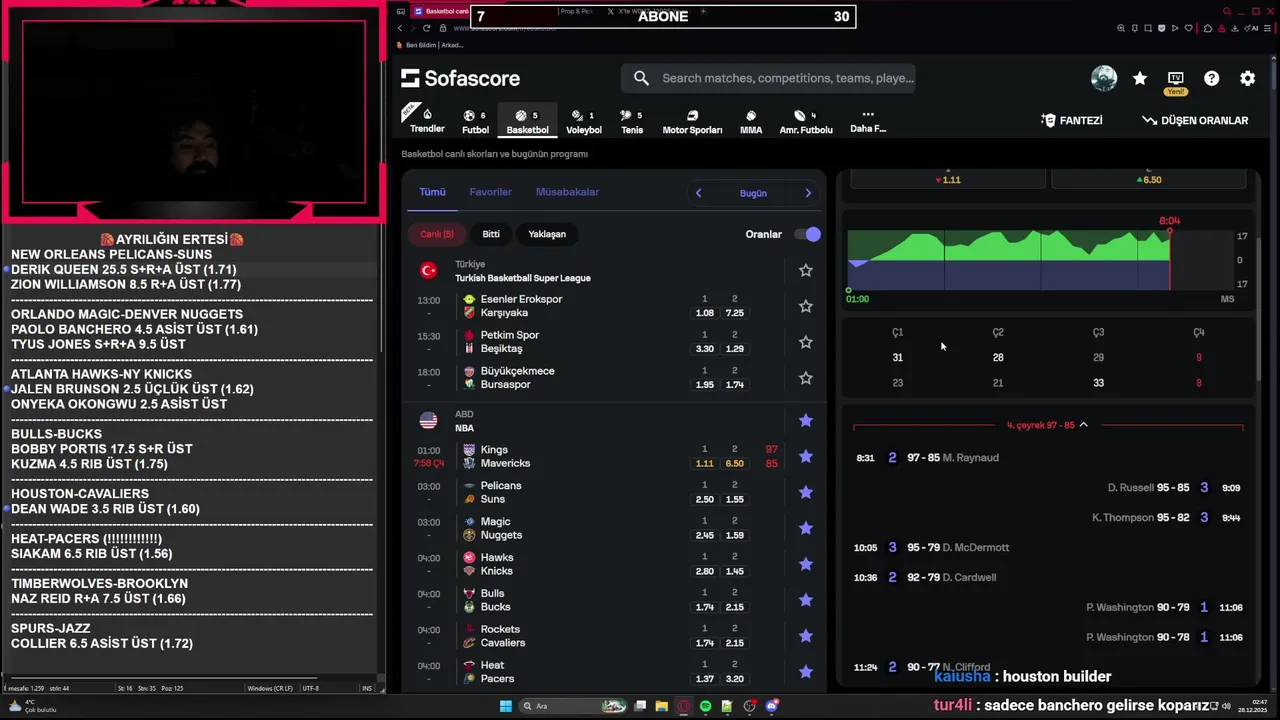Image resolution: width=1280 pixels, height=720 pixels.
Task: Open Sofascore settings gear
Action: pos(1248,78)
